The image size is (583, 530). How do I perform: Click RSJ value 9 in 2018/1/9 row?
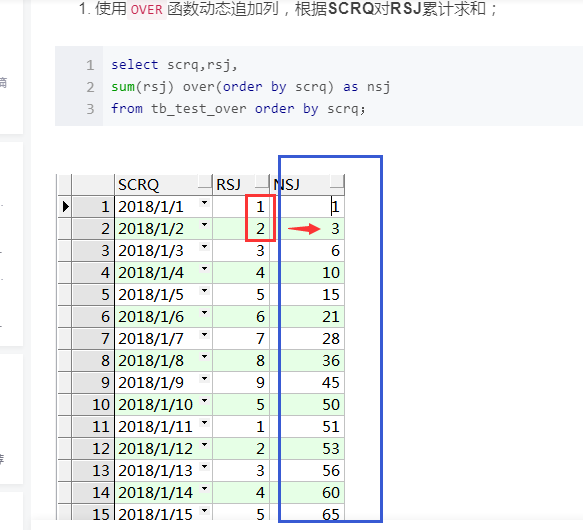click(x=241, y=382)
